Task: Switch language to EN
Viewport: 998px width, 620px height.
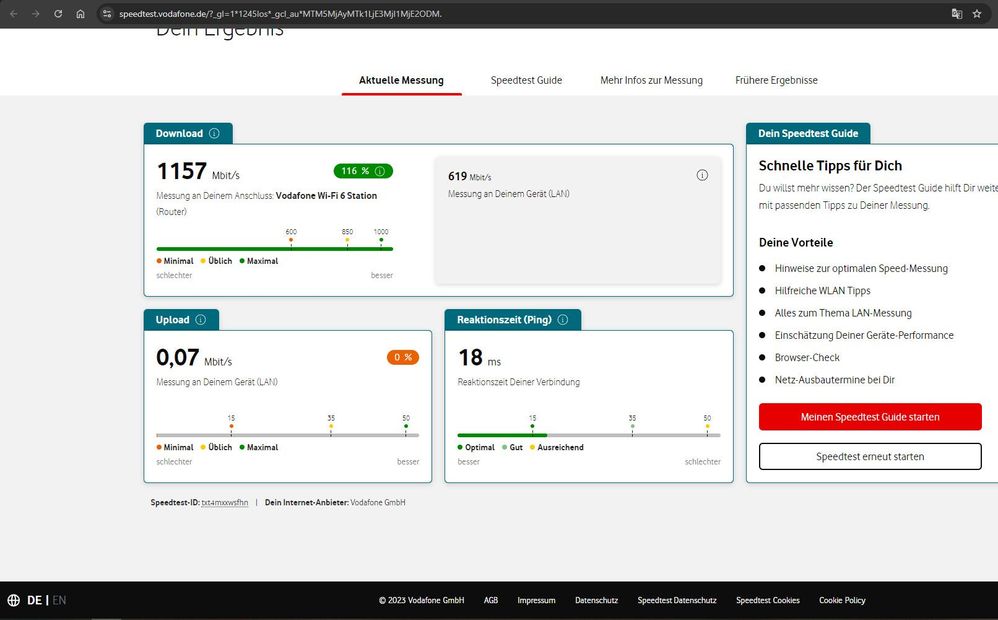Action: coord(59,600)
